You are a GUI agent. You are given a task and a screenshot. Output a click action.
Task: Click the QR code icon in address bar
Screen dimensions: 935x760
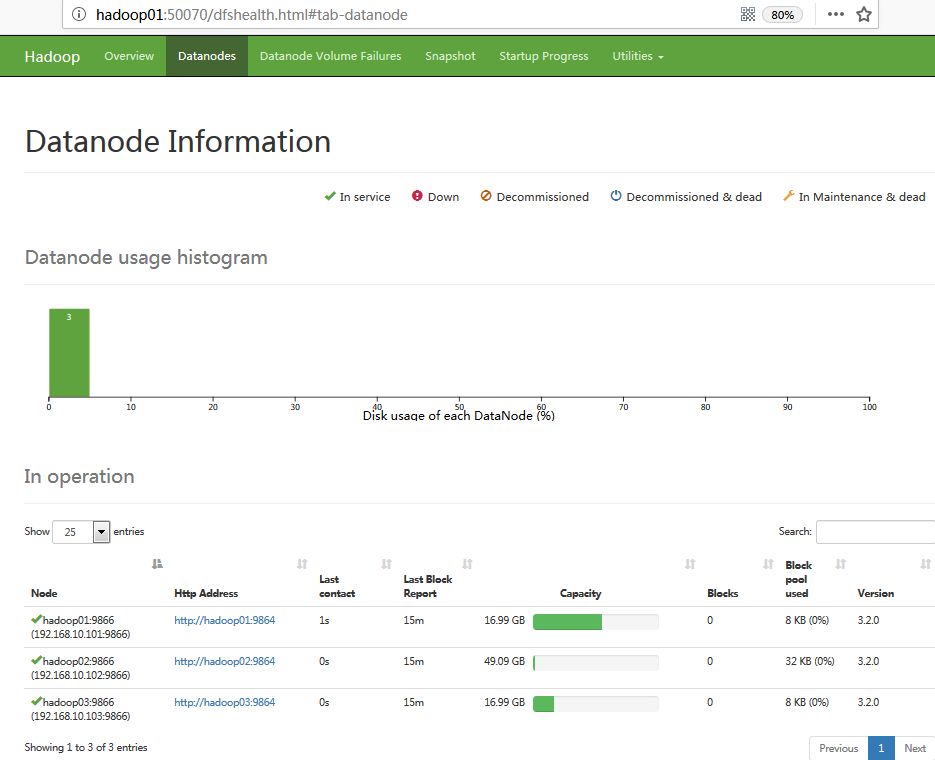pyautogui.click(x=747, y=14)
